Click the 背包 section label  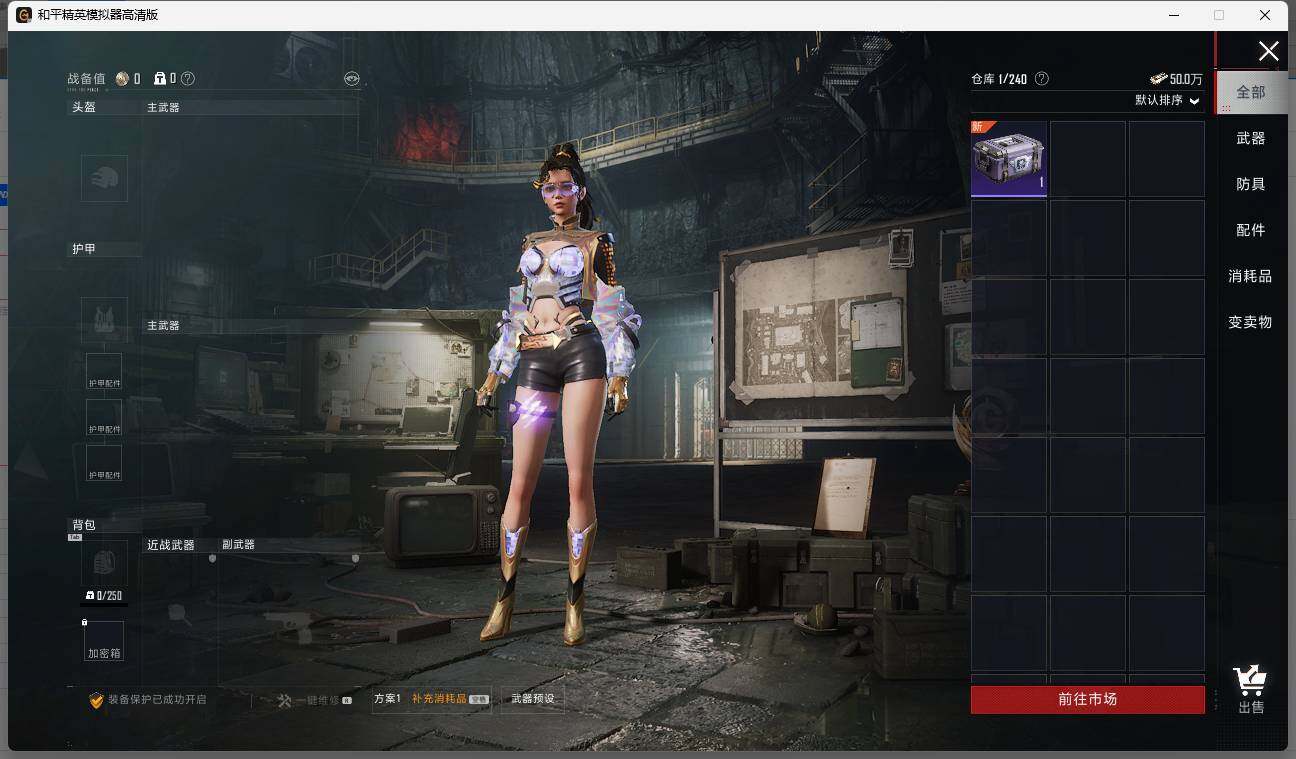click(83, 525)
